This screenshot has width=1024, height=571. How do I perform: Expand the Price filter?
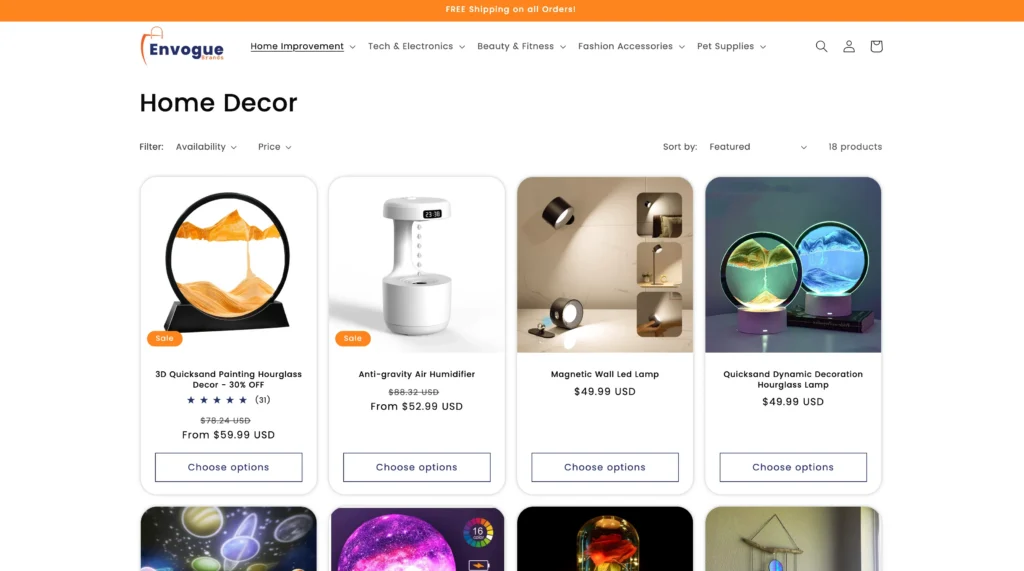point(274,147)
